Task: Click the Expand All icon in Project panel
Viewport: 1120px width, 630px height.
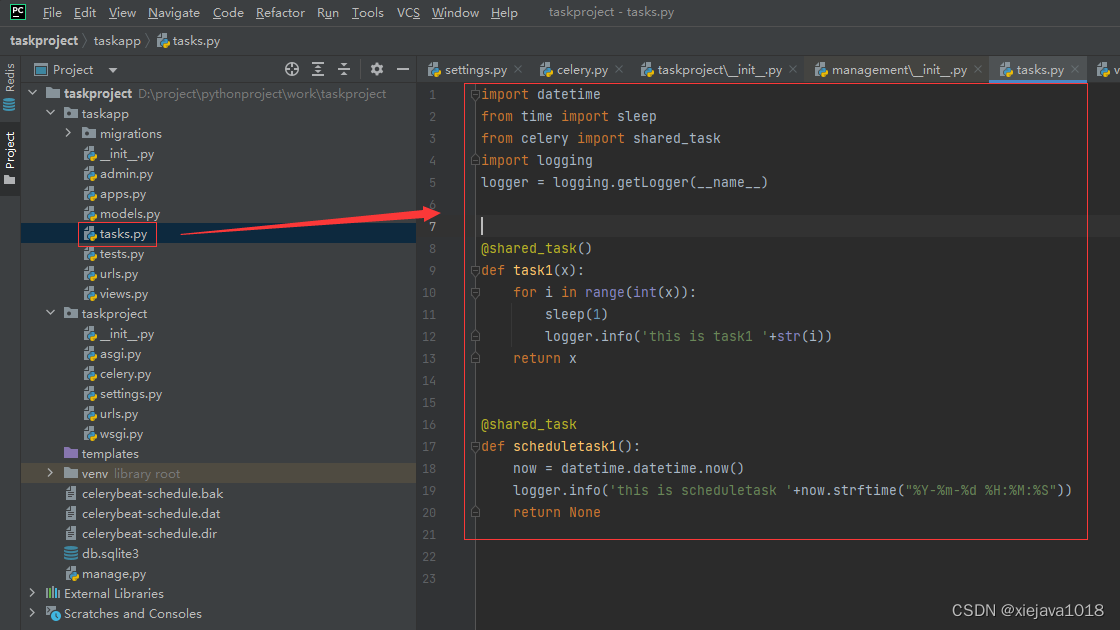Action: click(318, 69)
